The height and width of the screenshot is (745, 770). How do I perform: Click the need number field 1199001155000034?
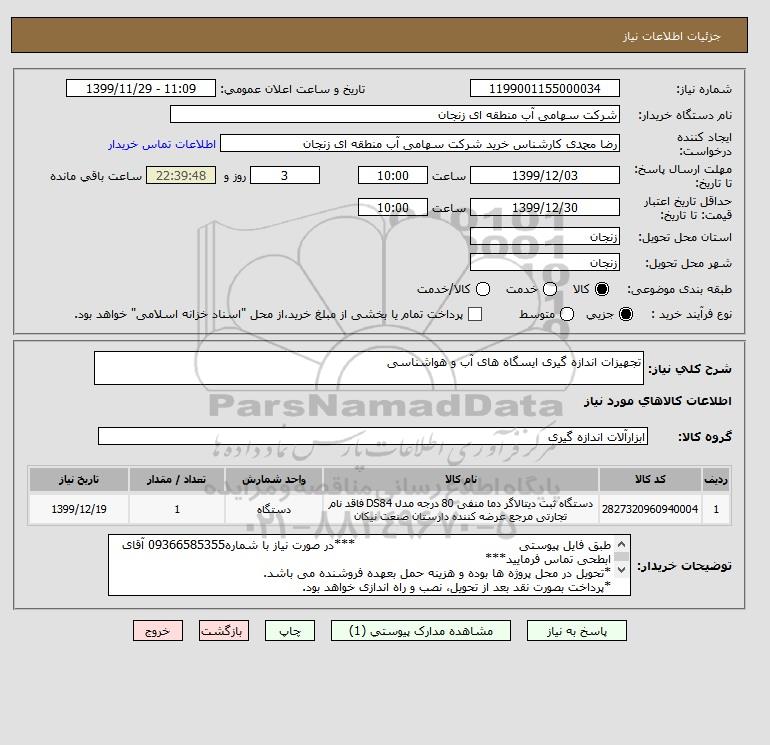(x=545, y=88)
